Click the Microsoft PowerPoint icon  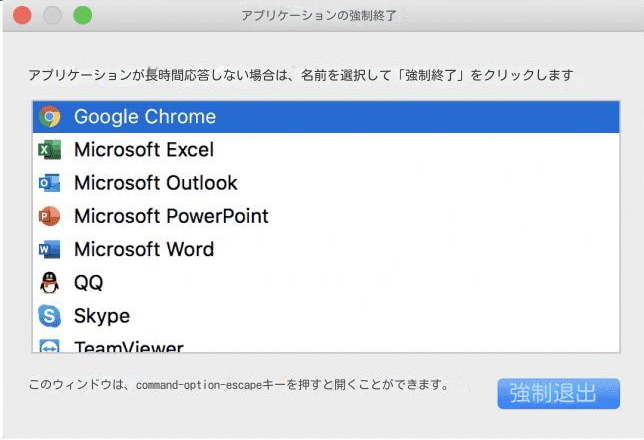(x=50, y=216)
